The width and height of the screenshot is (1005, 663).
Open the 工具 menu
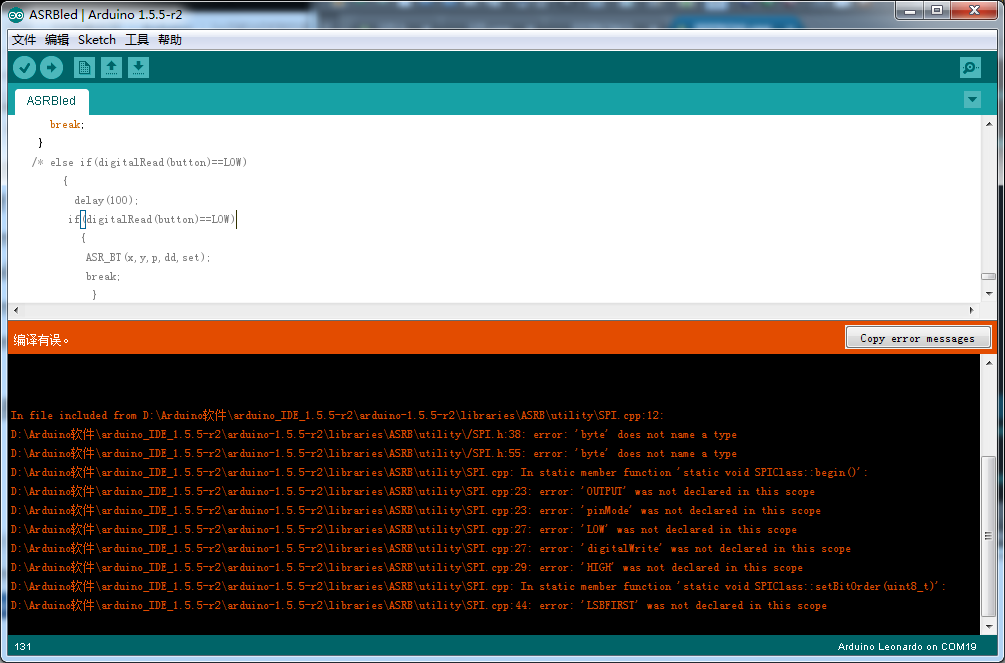pyautogui.click(x=137, y=40)
